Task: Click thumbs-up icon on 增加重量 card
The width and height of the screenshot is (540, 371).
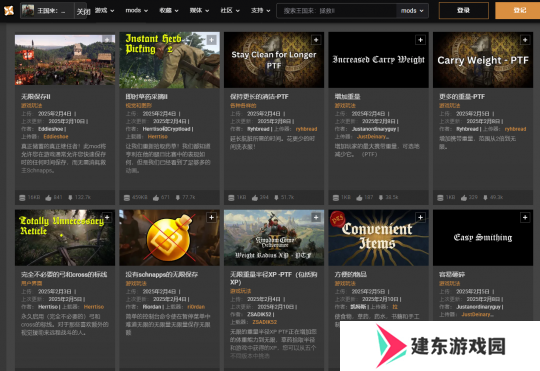Action: 359,198
